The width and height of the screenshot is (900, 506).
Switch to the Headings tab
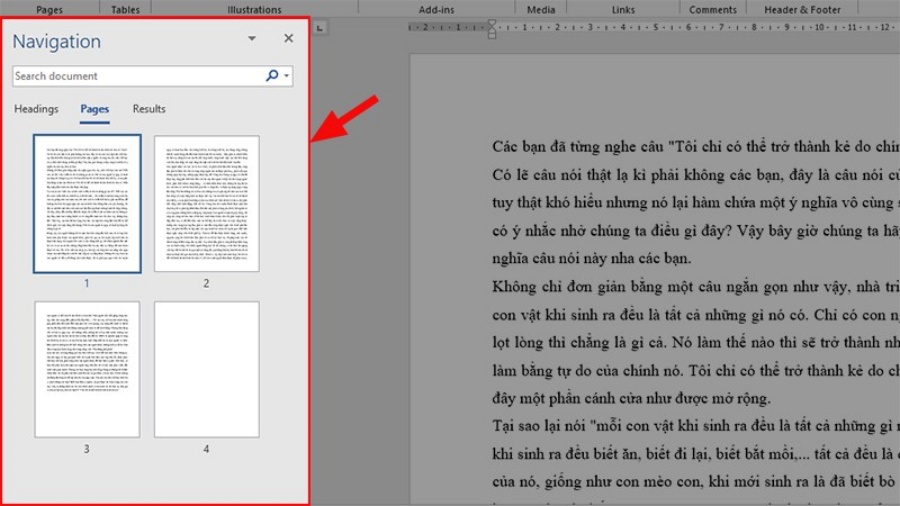click(36, 109)
